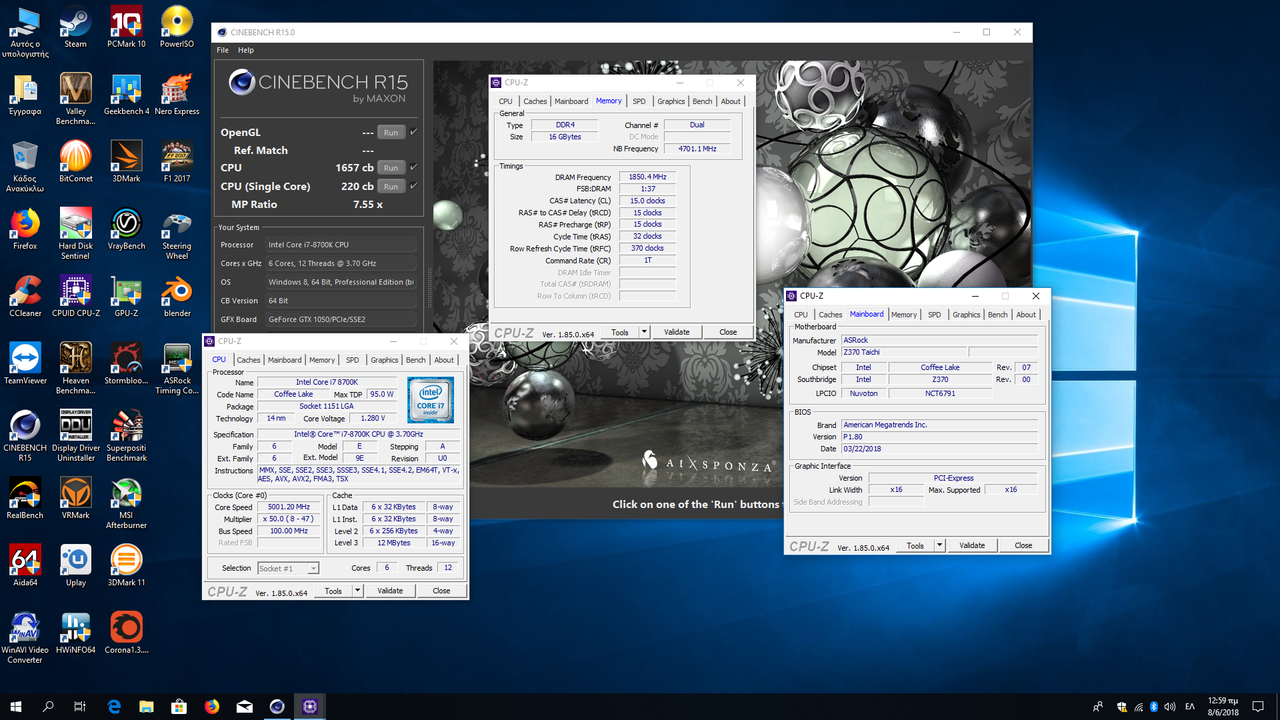This screenshot has width=1280, height=720.
Task: Click the Mainboard Model Z370 Taichi field
Action: coord(903,352)
